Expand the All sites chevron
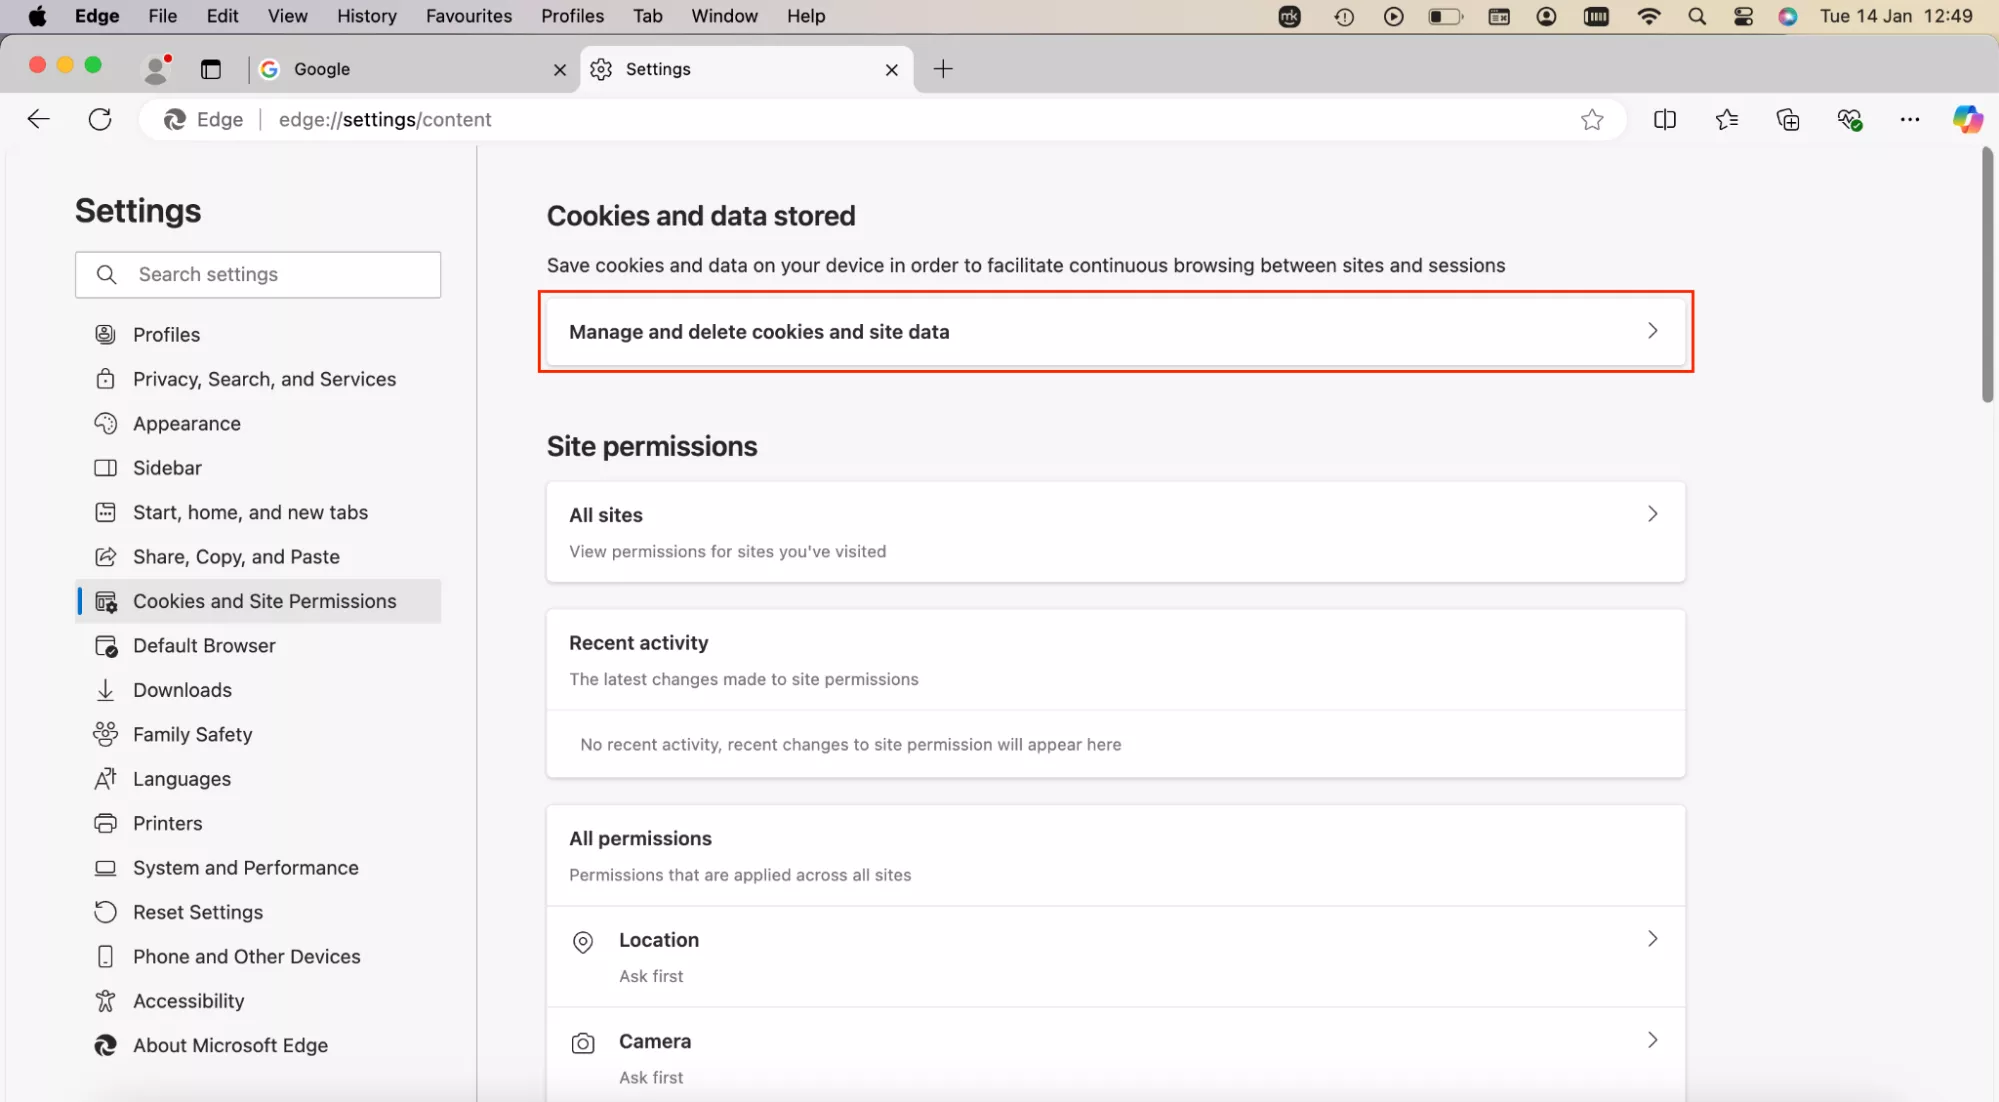The image size is (1999, 1102). click(x=1652, y=514)
